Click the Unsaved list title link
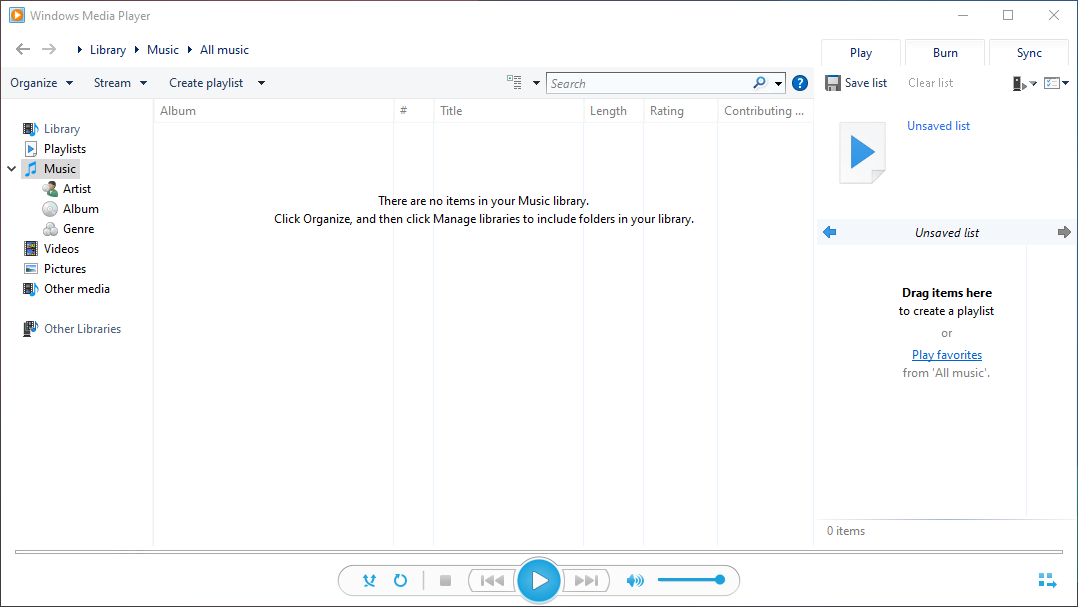The image size is (1078, 607). click(938, 126)
